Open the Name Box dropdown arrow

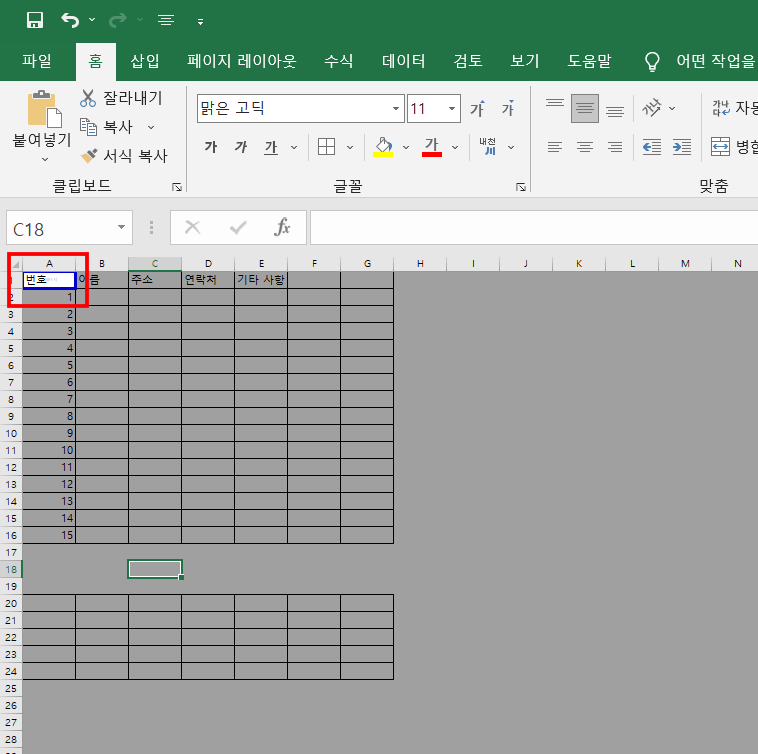coord(121,227)
